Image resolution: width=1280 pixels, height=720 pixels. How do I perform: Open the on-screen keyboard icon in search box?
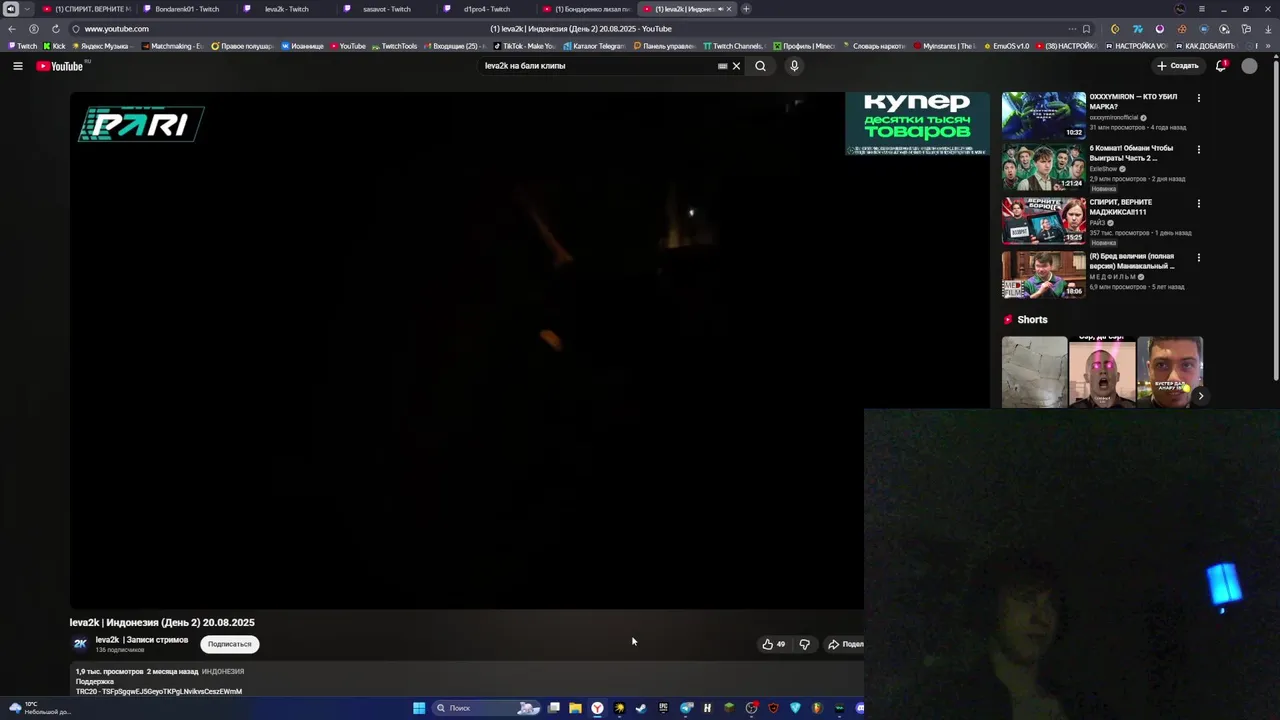(x=722, y=66)
